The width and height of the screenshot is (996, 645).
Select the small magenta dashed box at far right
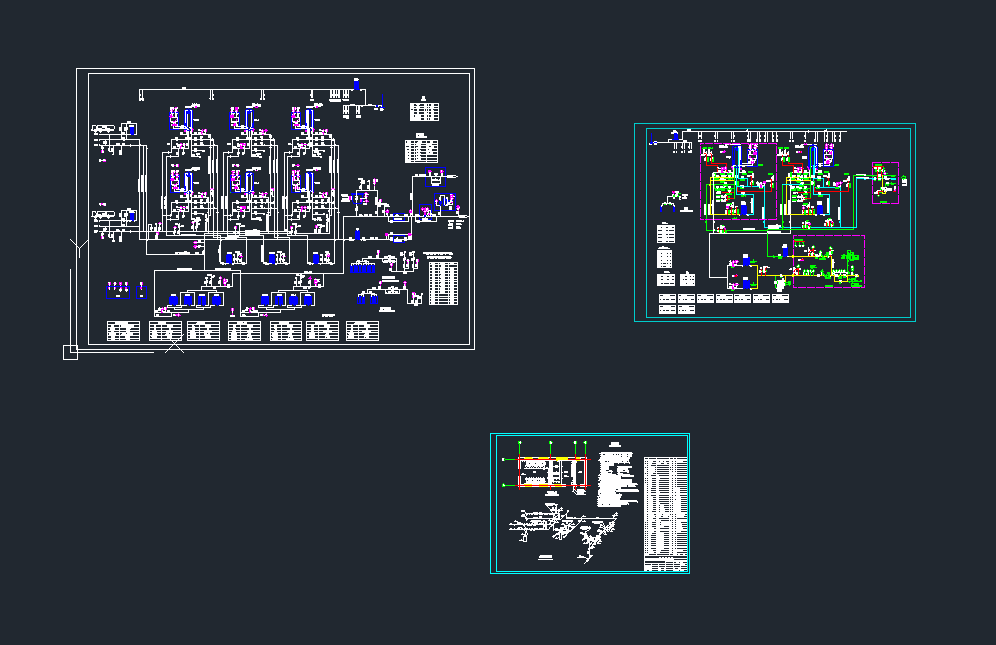885,182
